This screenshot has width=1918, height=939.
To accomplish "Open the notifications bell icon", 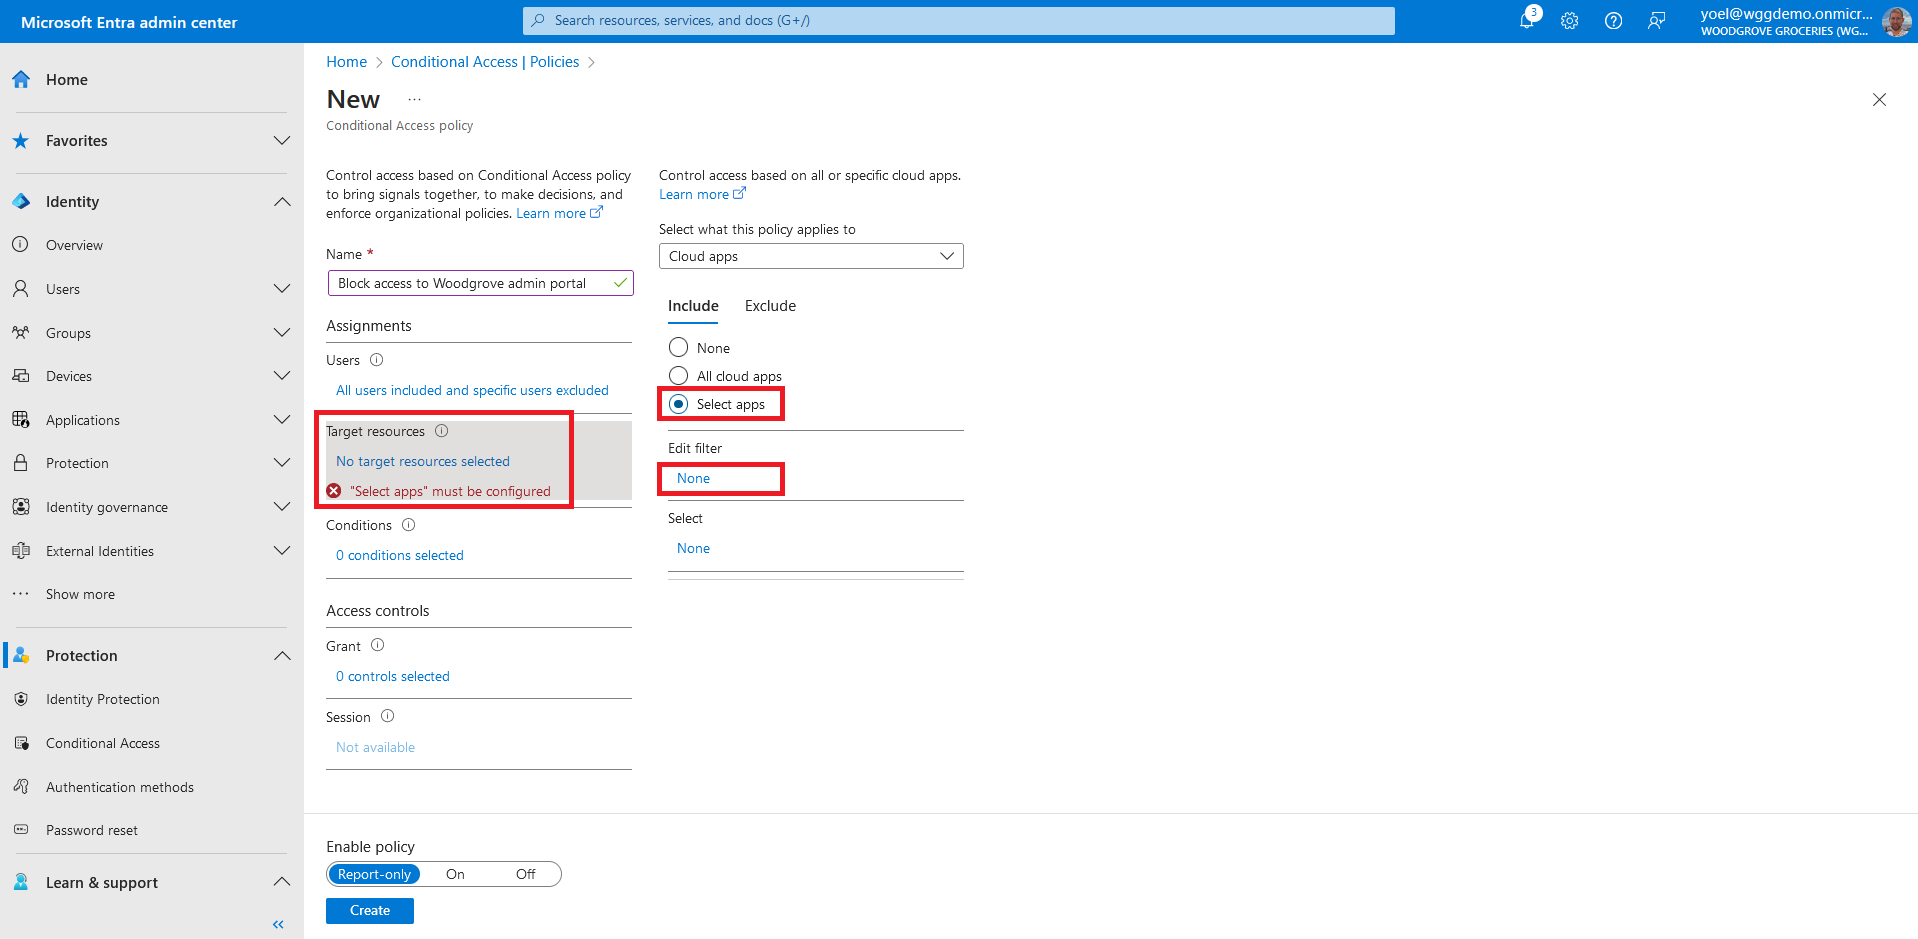I will pyautogui.click(x=1527, y=21).
